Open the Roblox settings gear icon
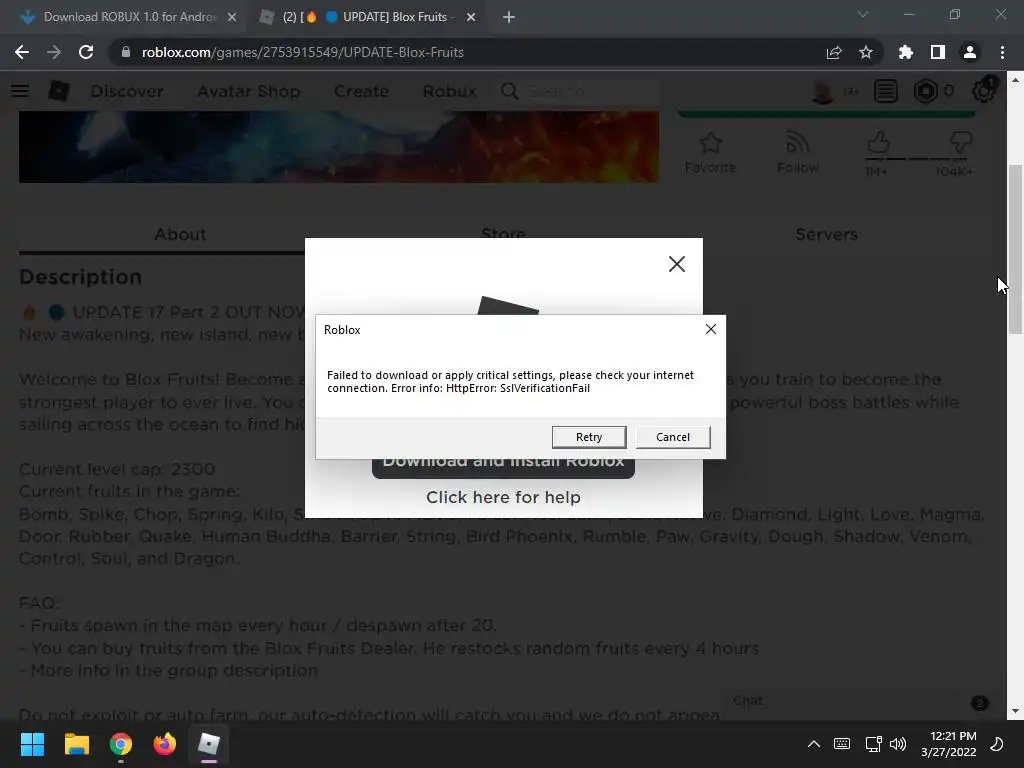 tap(984, 91)
